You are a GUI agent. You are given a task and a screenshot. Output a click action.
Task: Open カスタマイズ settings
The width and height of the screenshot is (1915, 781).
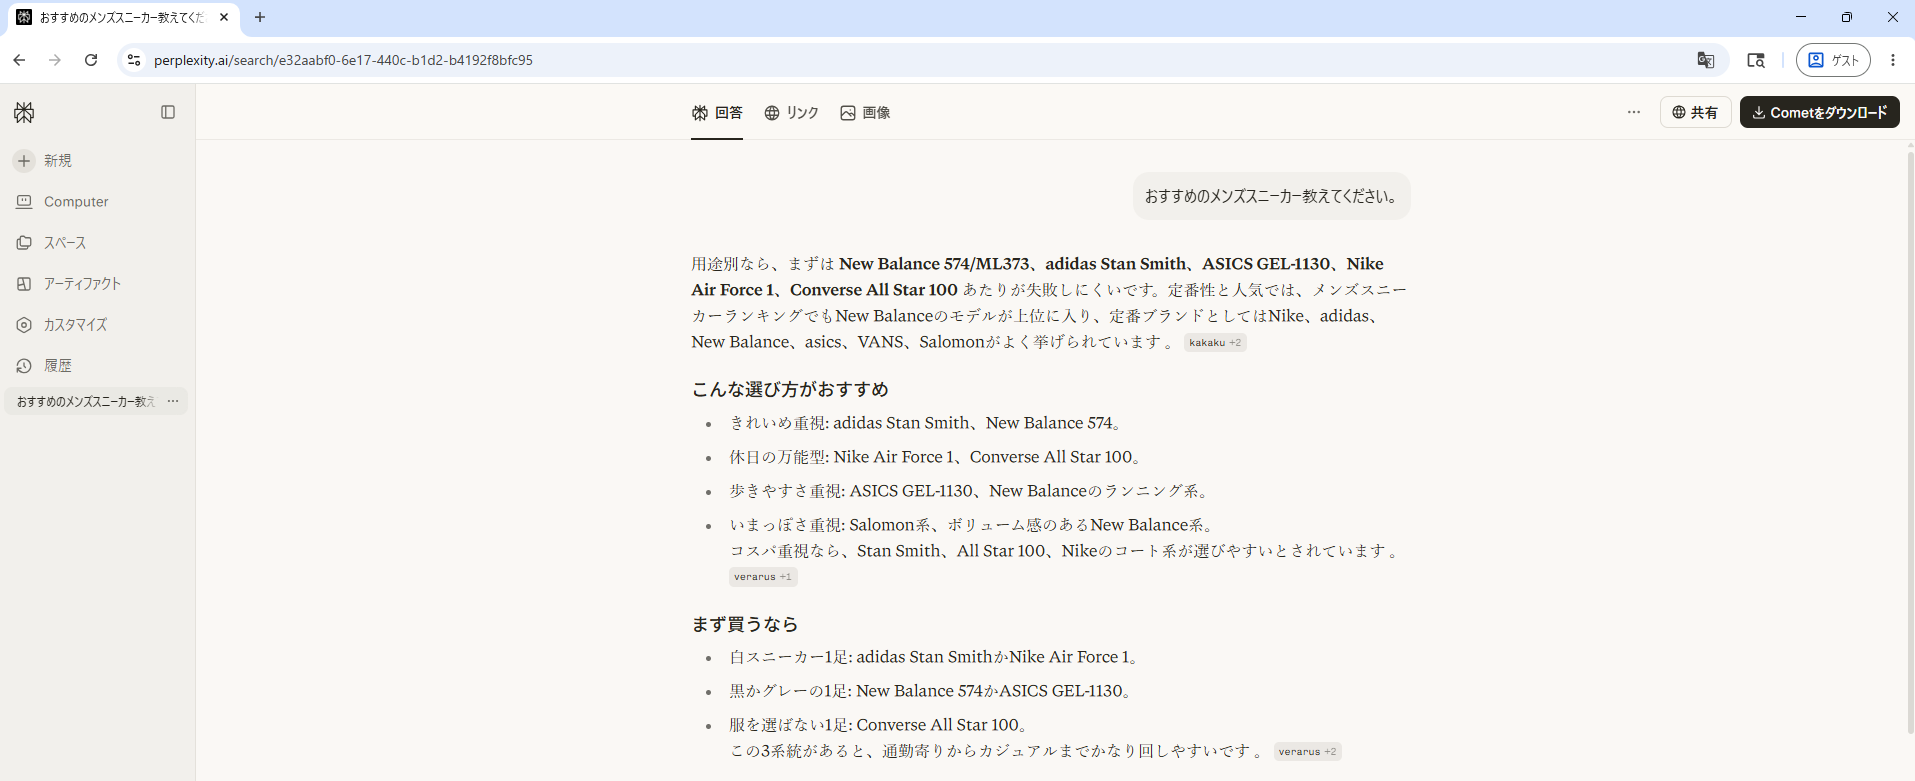[x=62, y=324]
